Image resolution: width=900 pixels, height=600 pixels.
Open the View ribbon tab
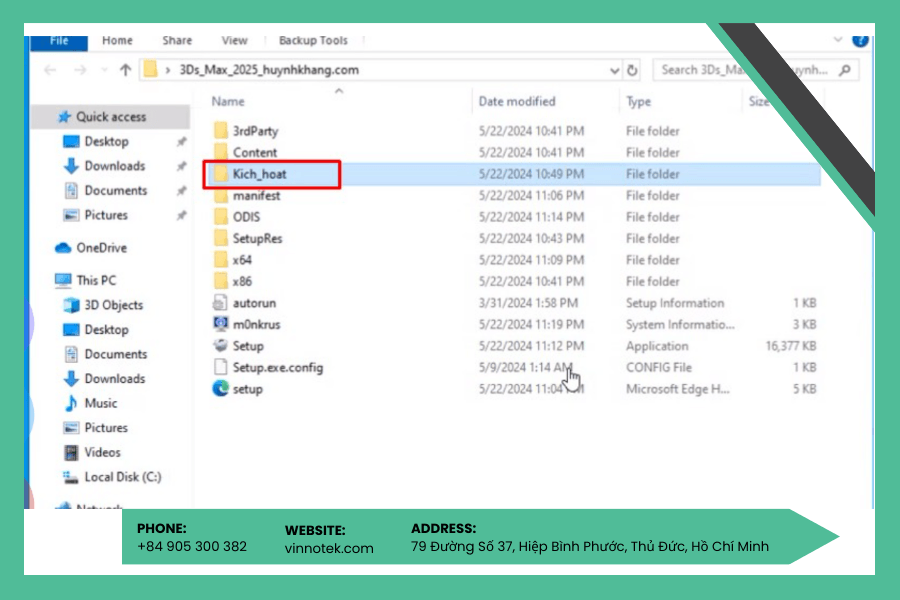(x=234, y=41)
